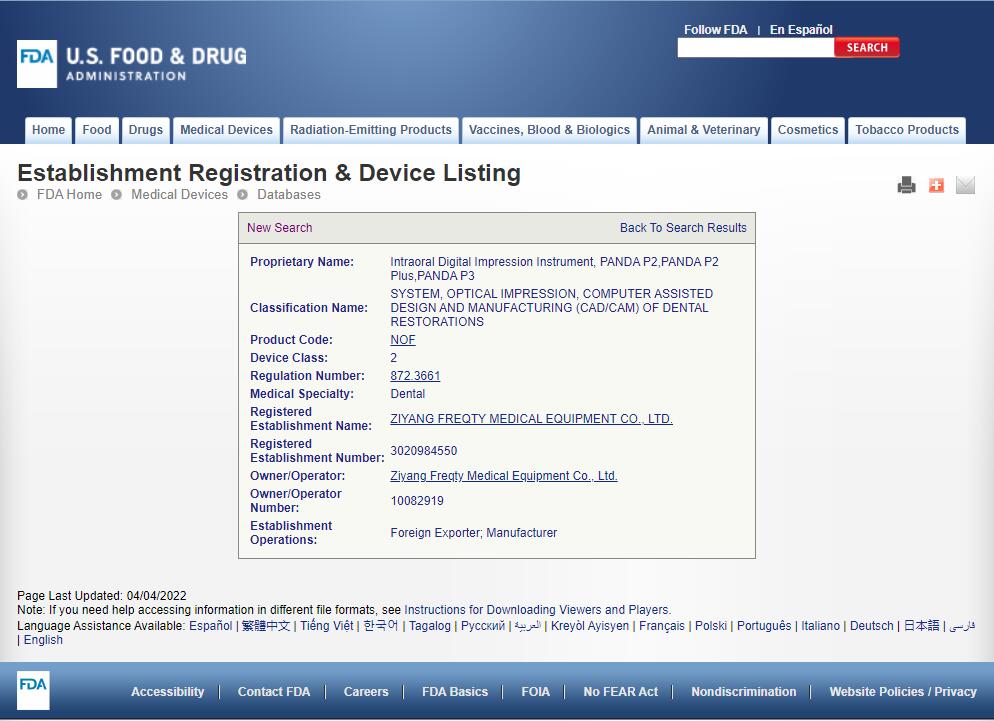
Task: Select Tagalog language assistance
Action: pyautogui.click(x=430, y=626)
